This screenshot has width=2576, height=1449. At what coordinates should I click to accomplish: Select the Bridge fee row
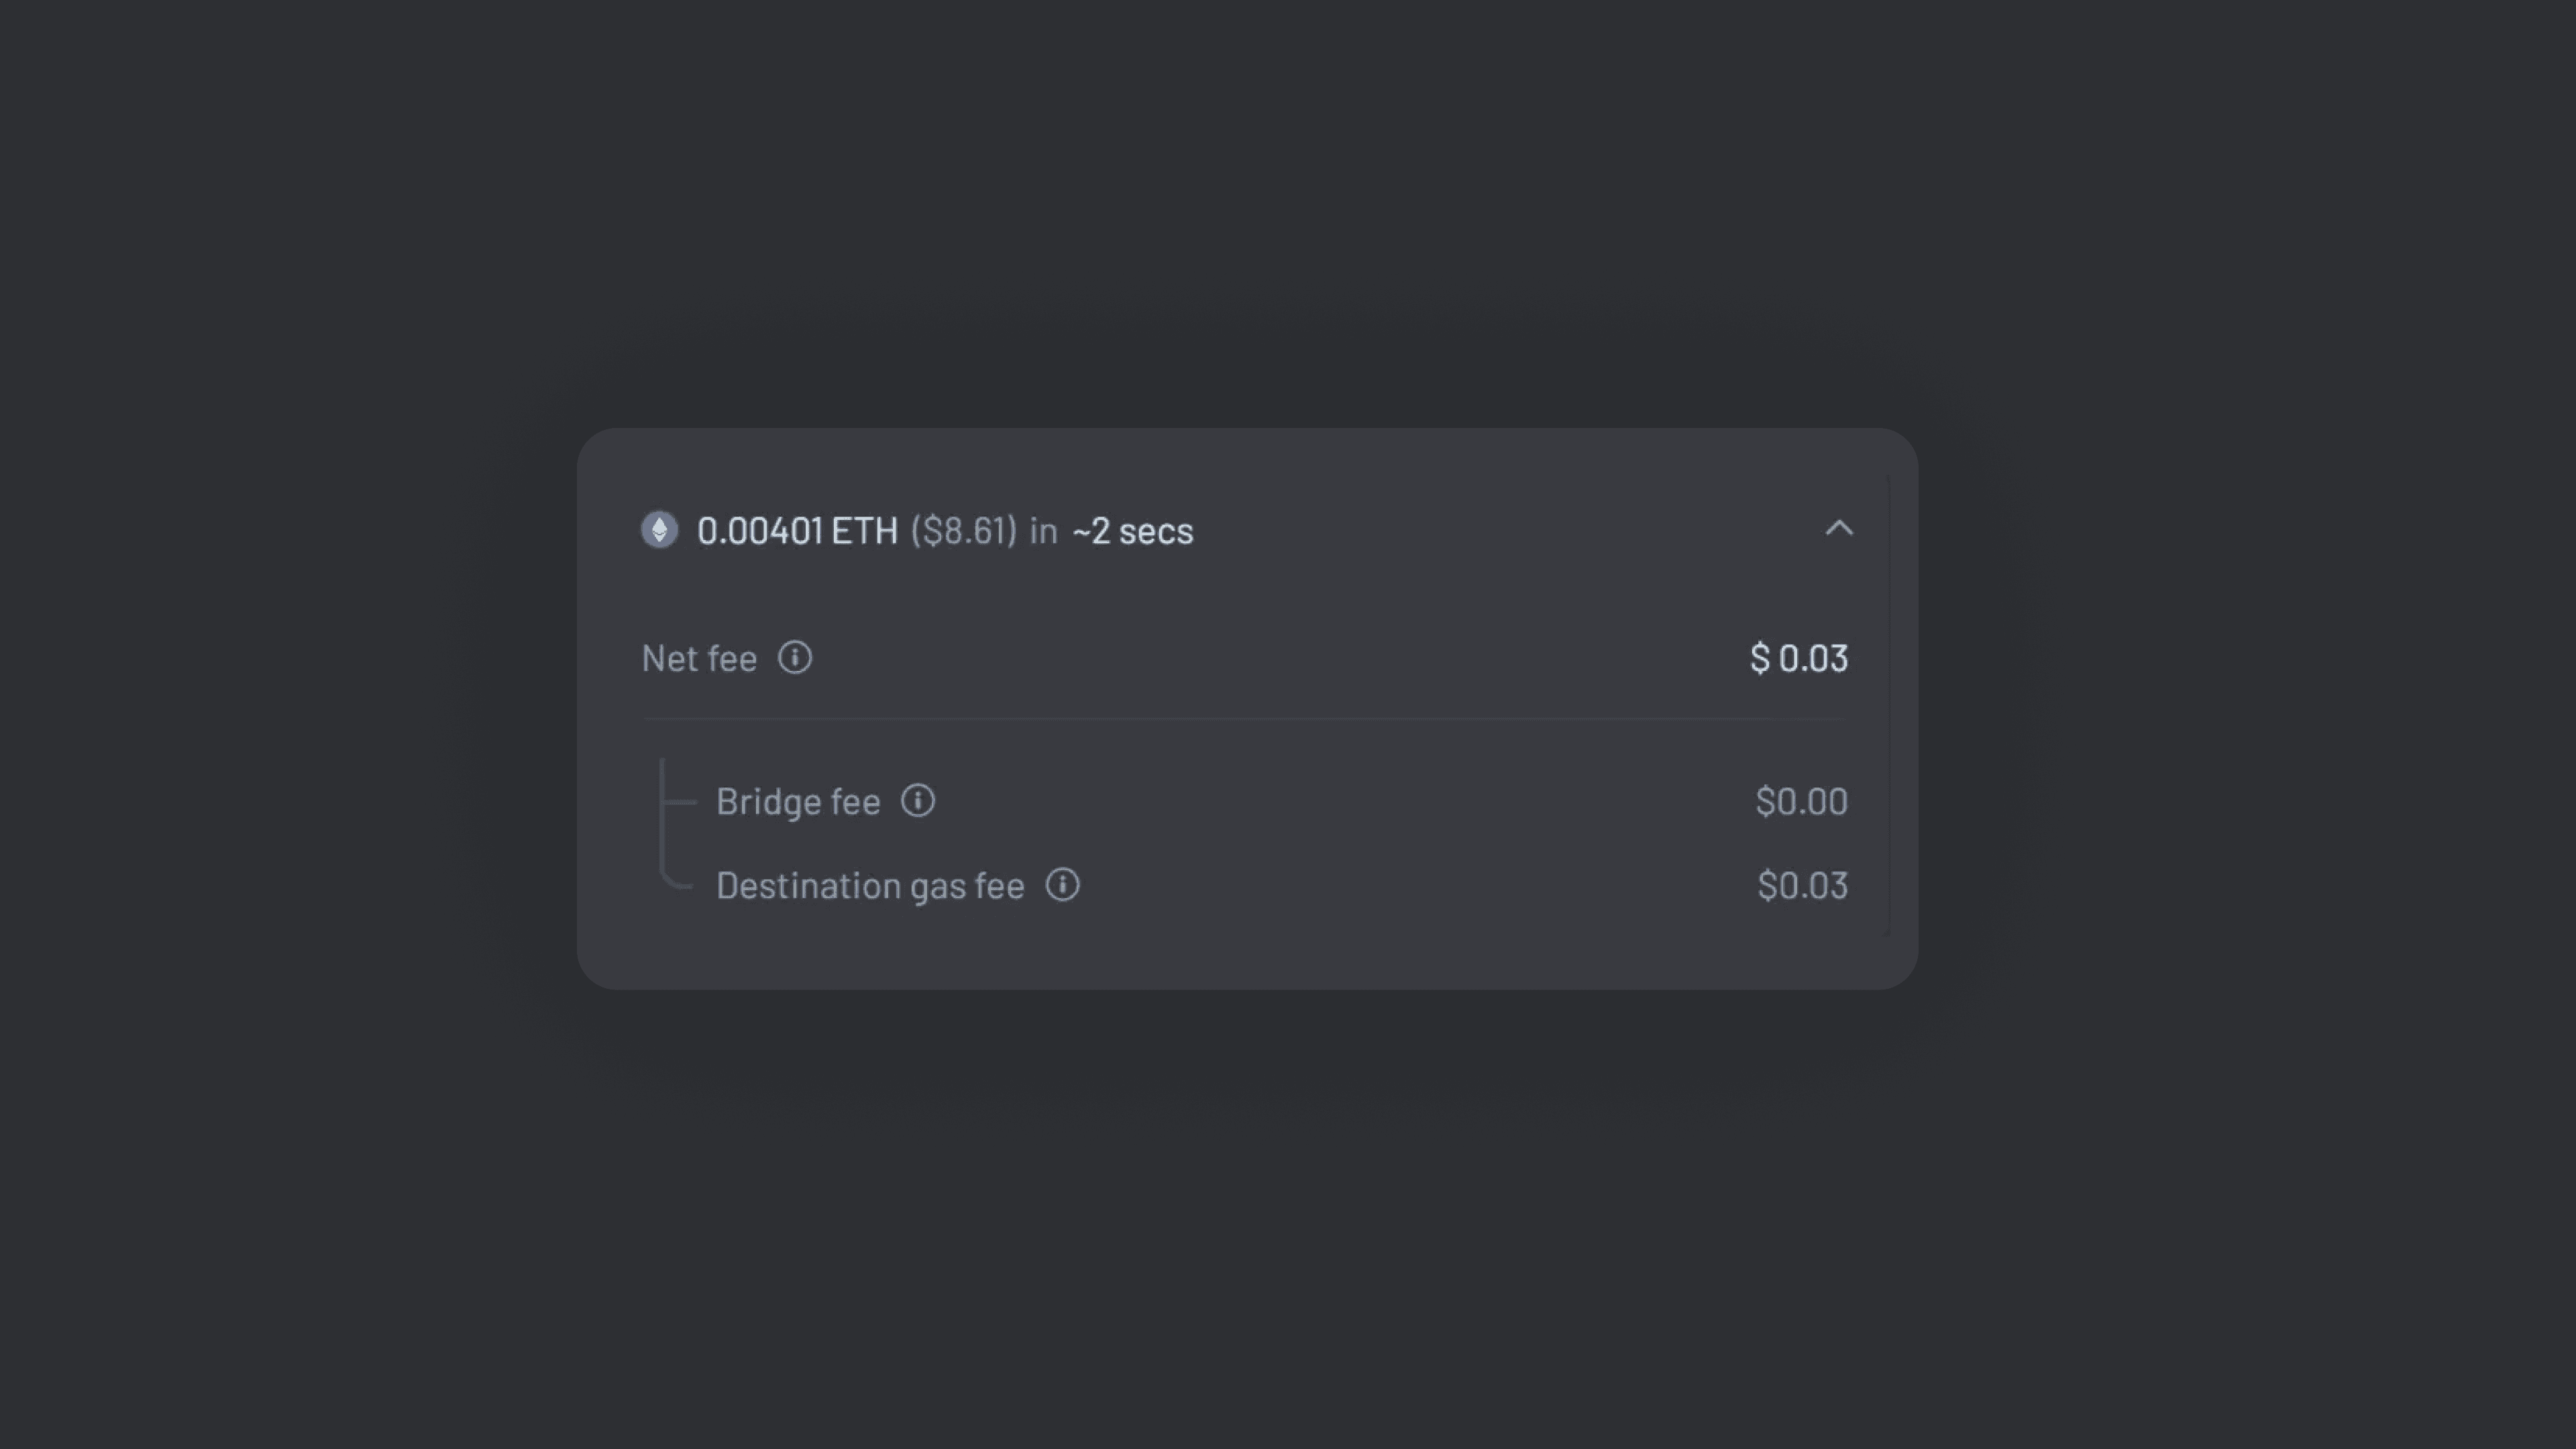click(798, 800)
